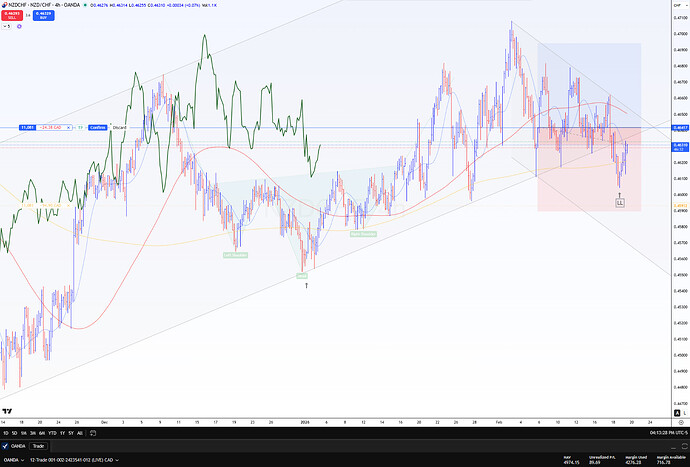Click the Right Shoulder pattern label
This screenshot has height=467, width=690.
pos(363,234)
